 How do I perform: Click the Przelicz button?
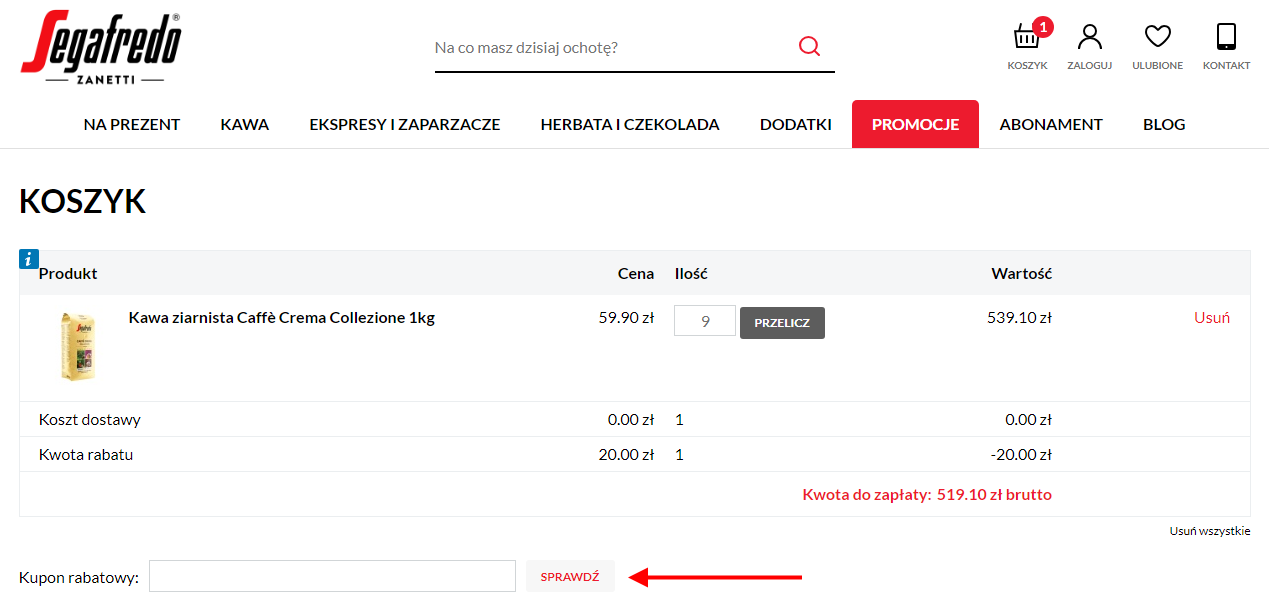[x=782, y=323]
